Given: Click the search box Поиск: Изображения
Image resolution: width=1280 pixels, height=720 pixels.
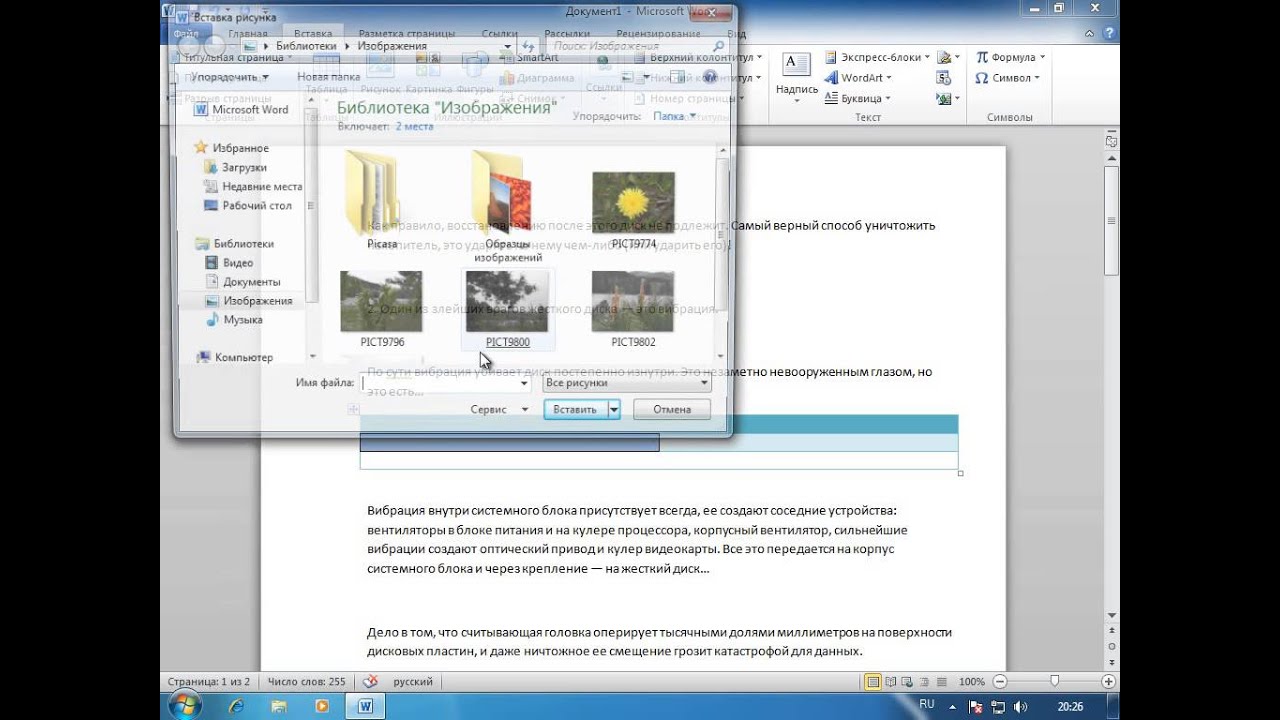Looking at the screenshot, I should pyautogui.click(x=638, y=46).
